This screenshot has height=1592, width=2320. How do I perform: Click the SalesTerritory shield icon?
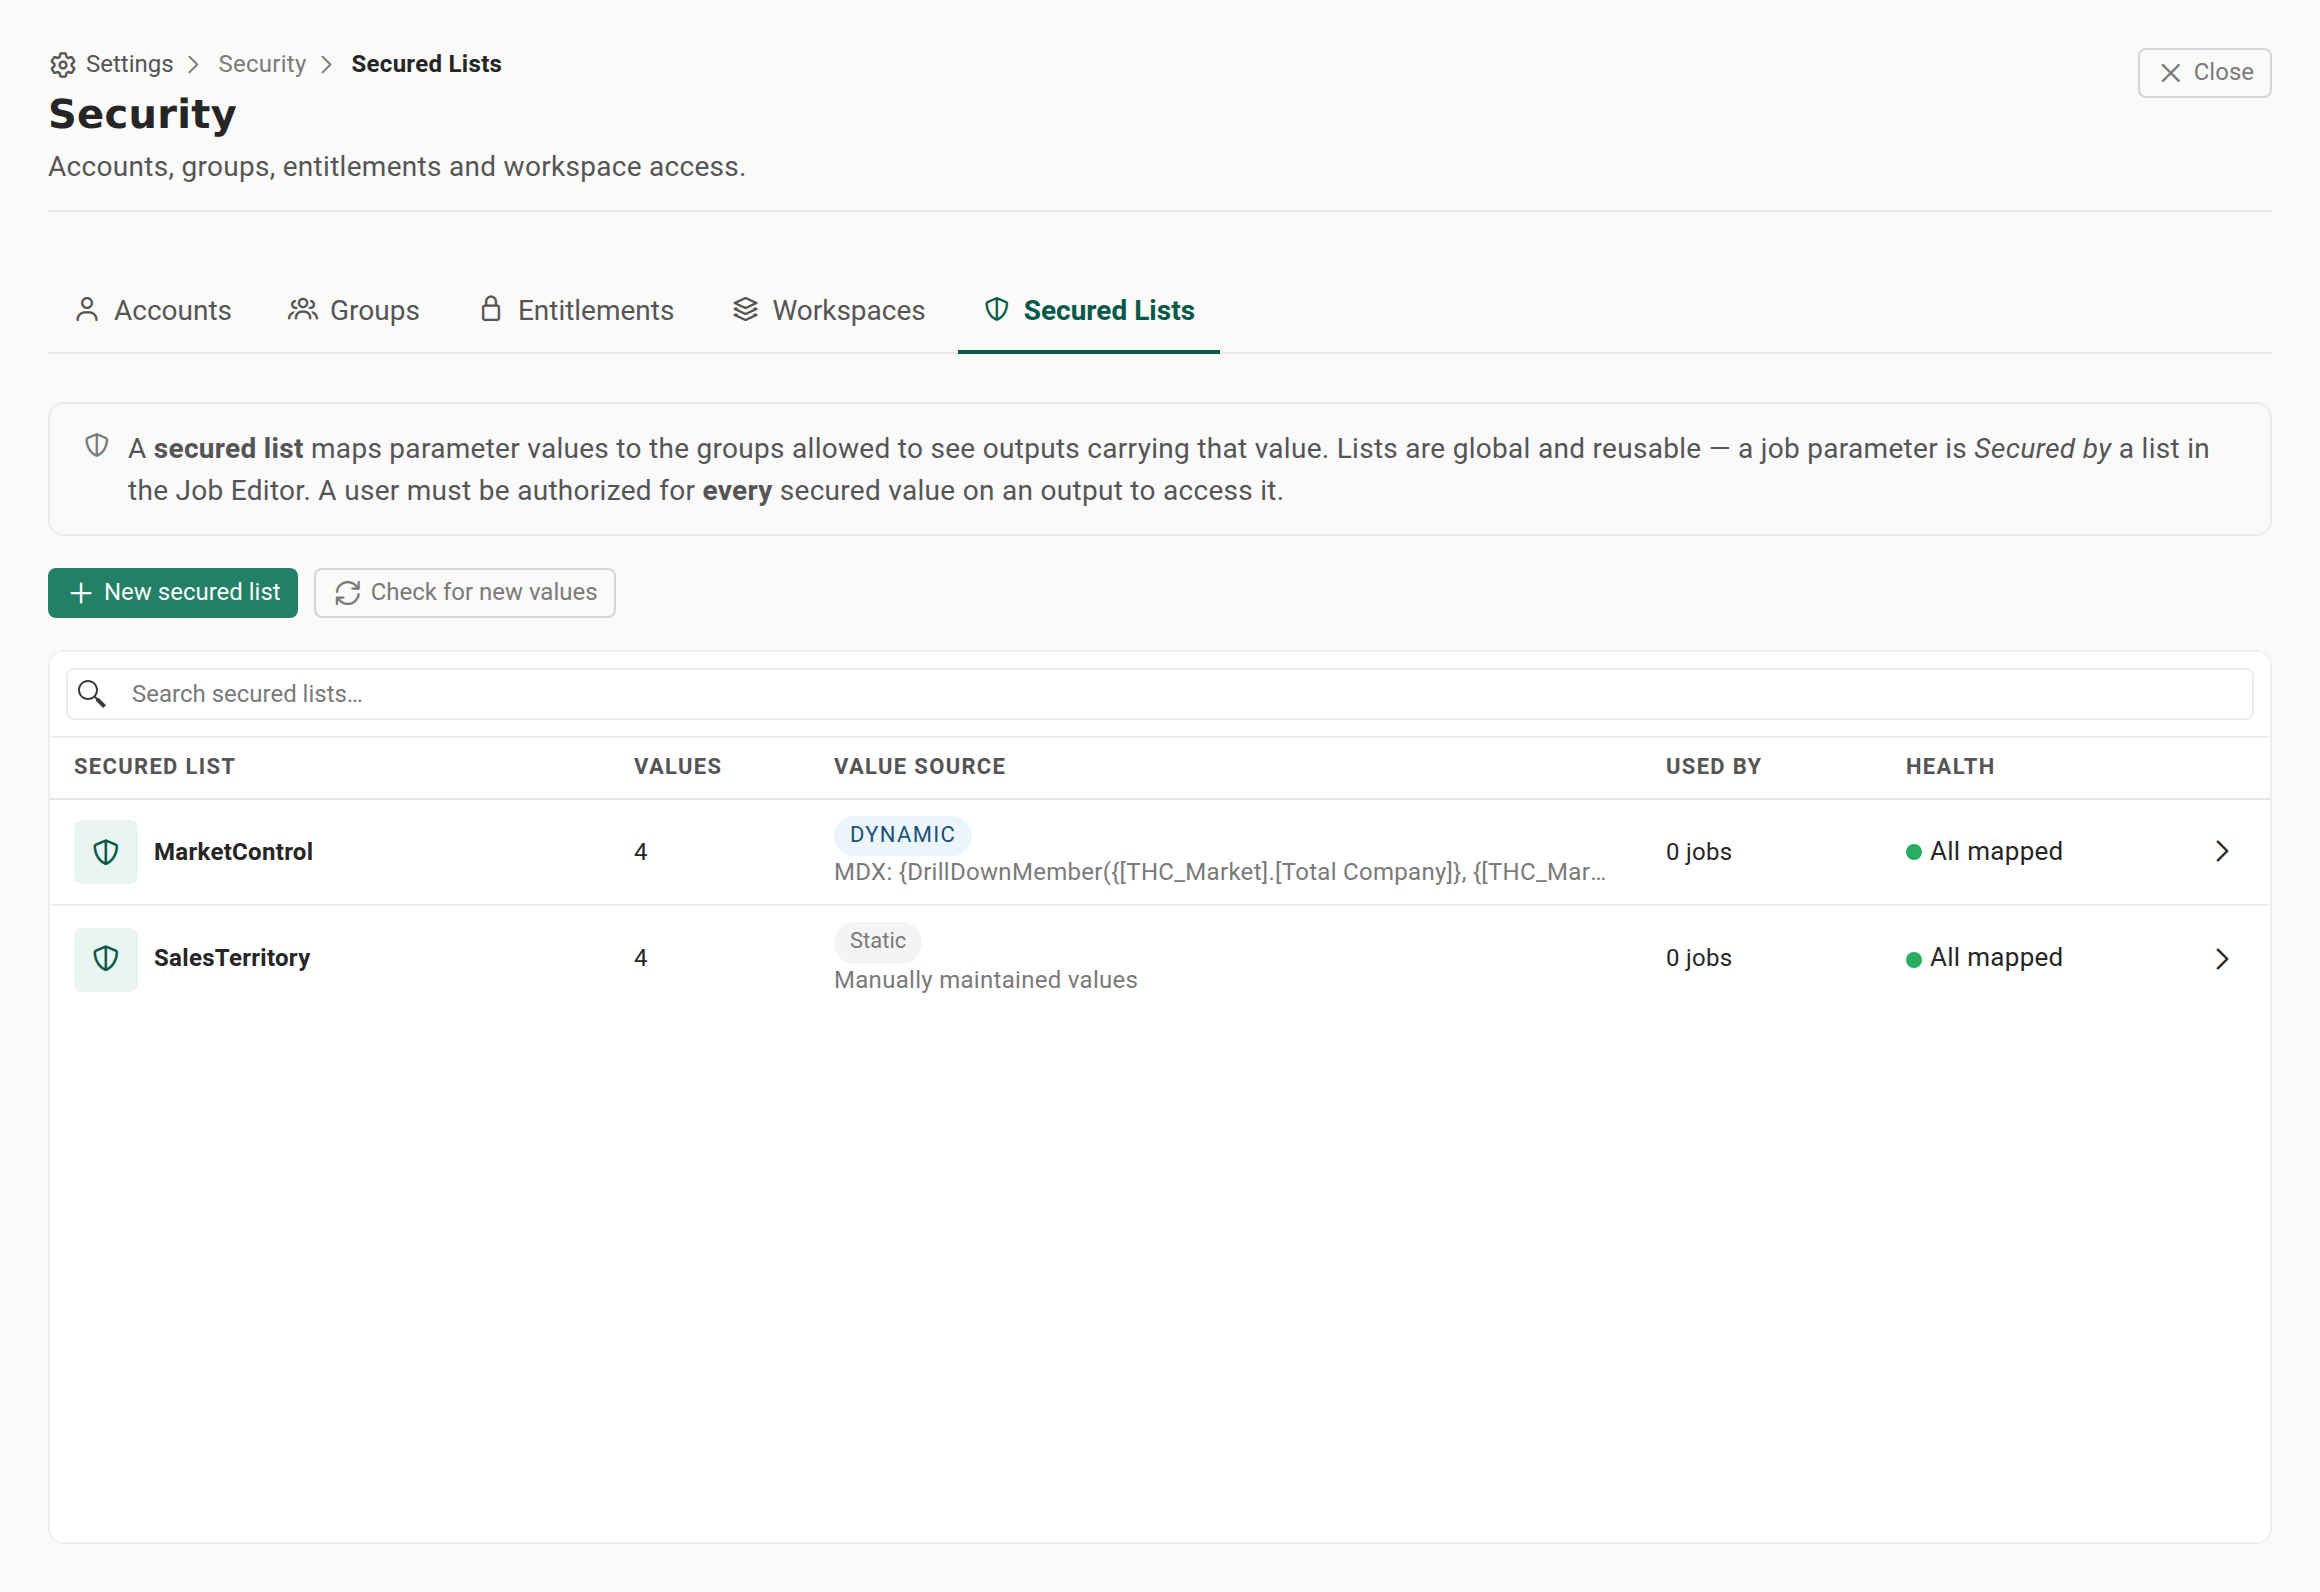point(106,958)
